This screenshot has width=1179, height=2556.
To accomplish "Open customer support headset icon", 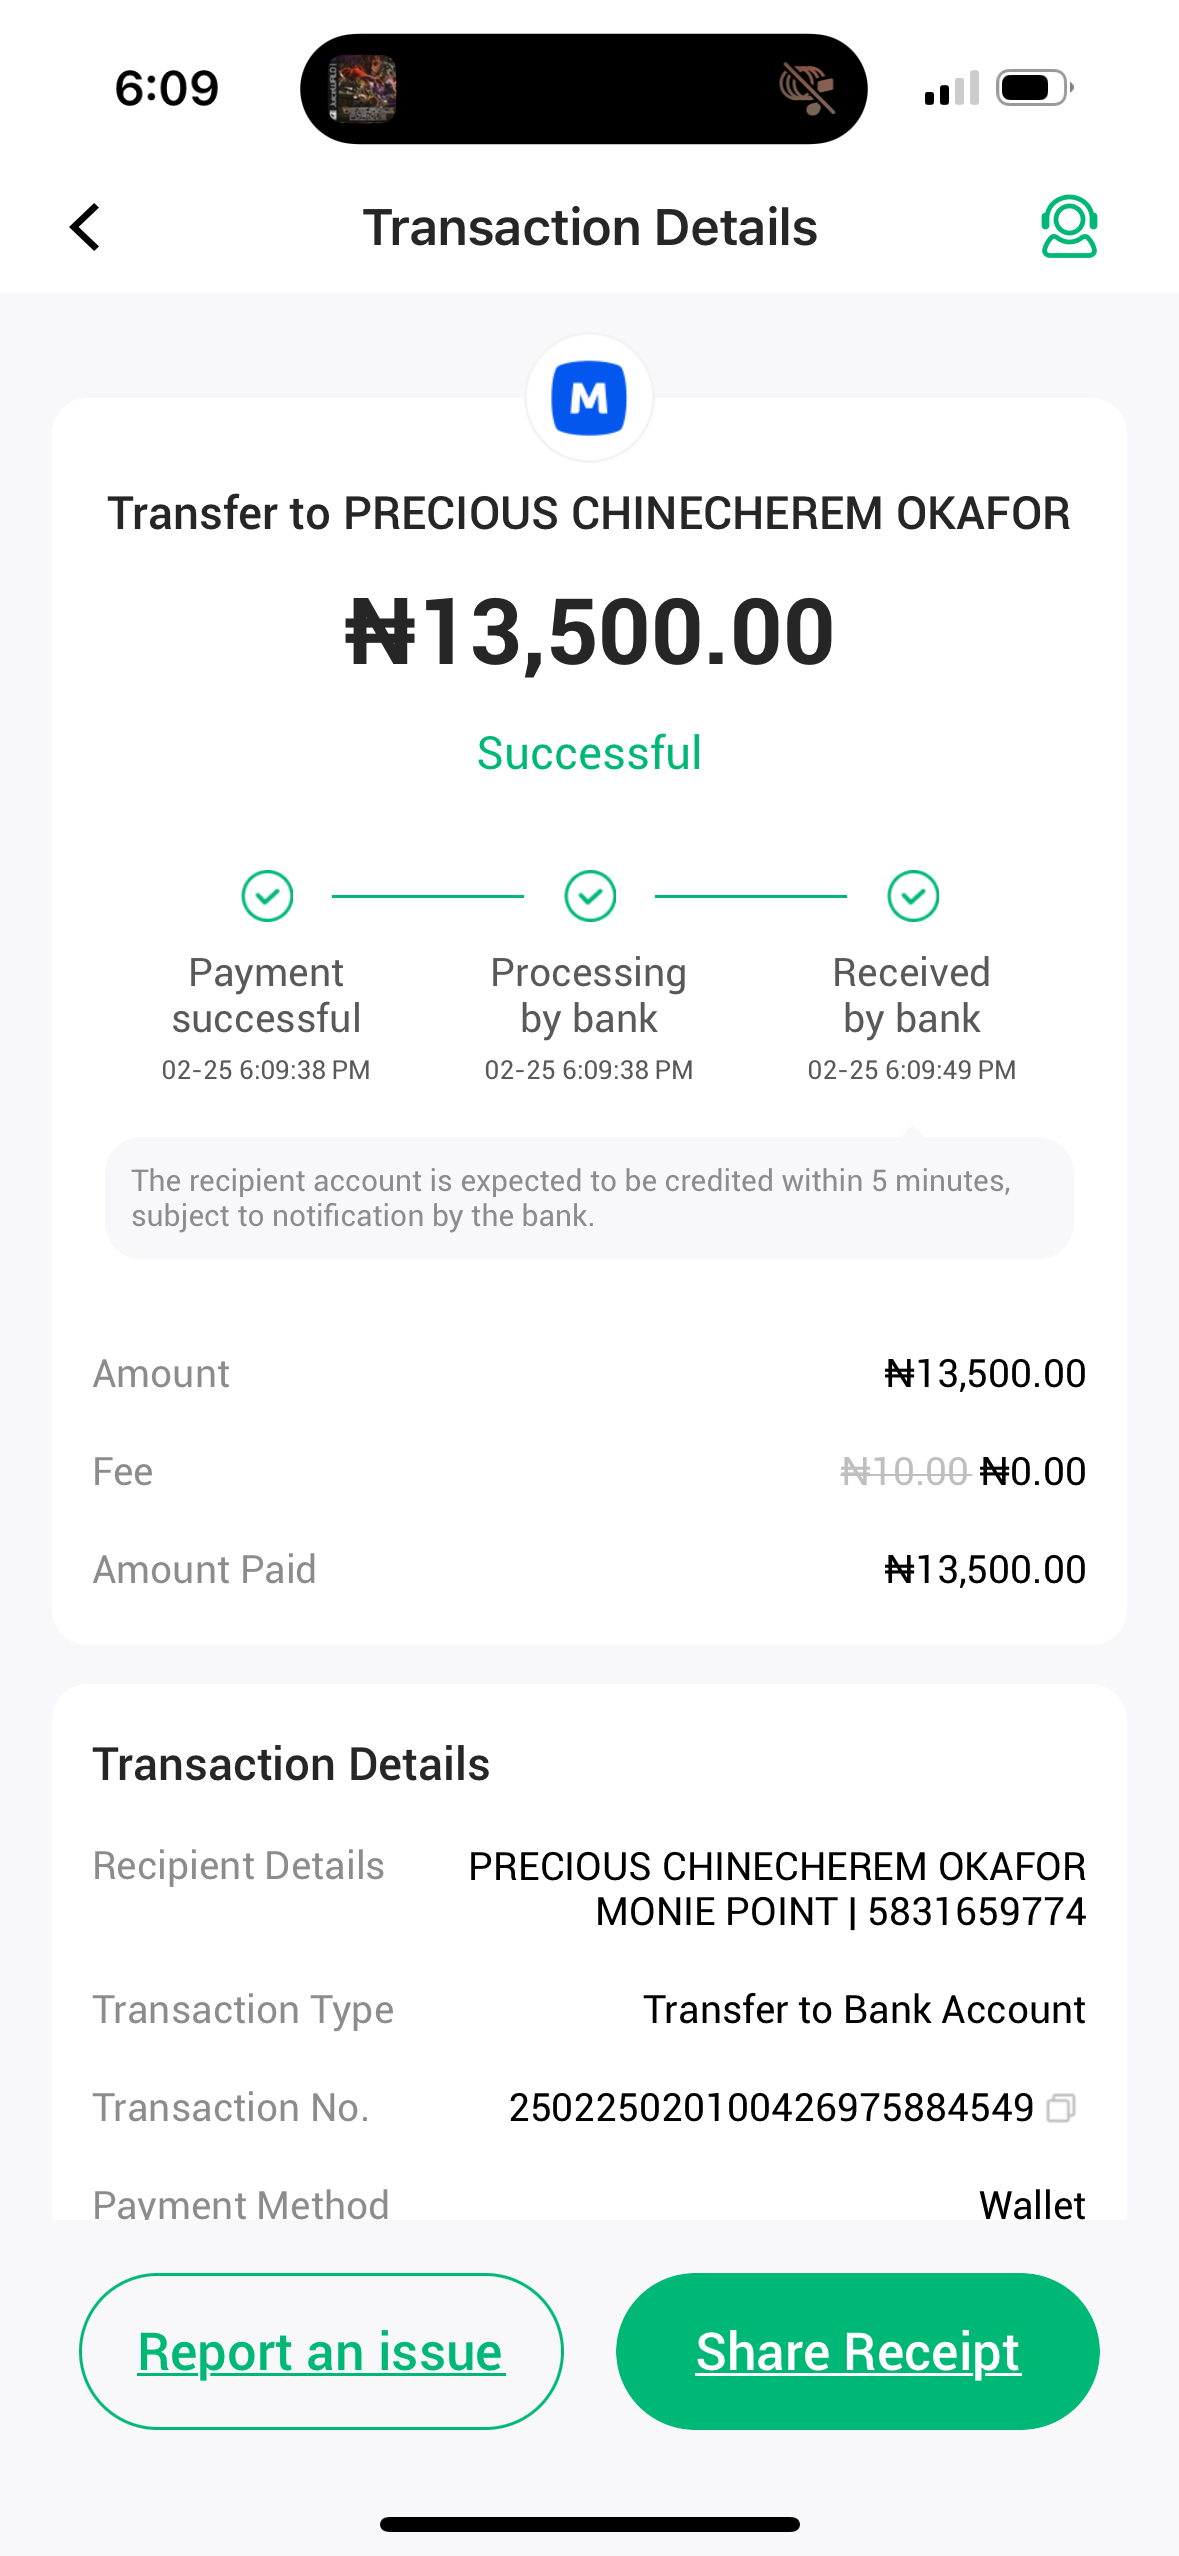I will click(1069, 227).
